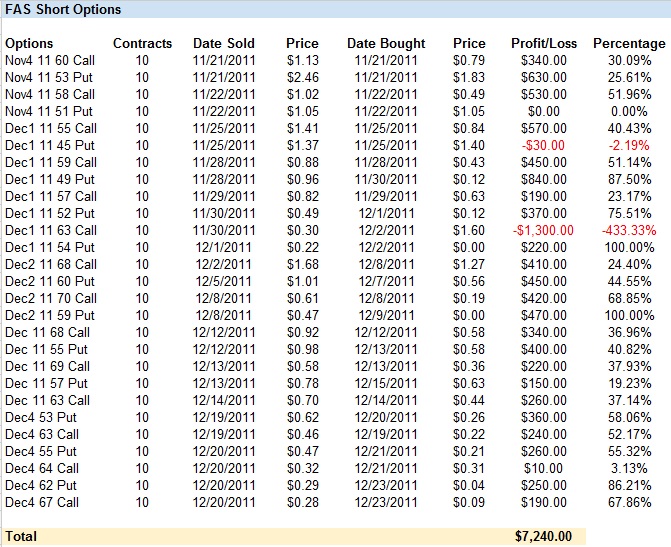
Task: Click the Date Sold column header
Action: pos(224,43)
